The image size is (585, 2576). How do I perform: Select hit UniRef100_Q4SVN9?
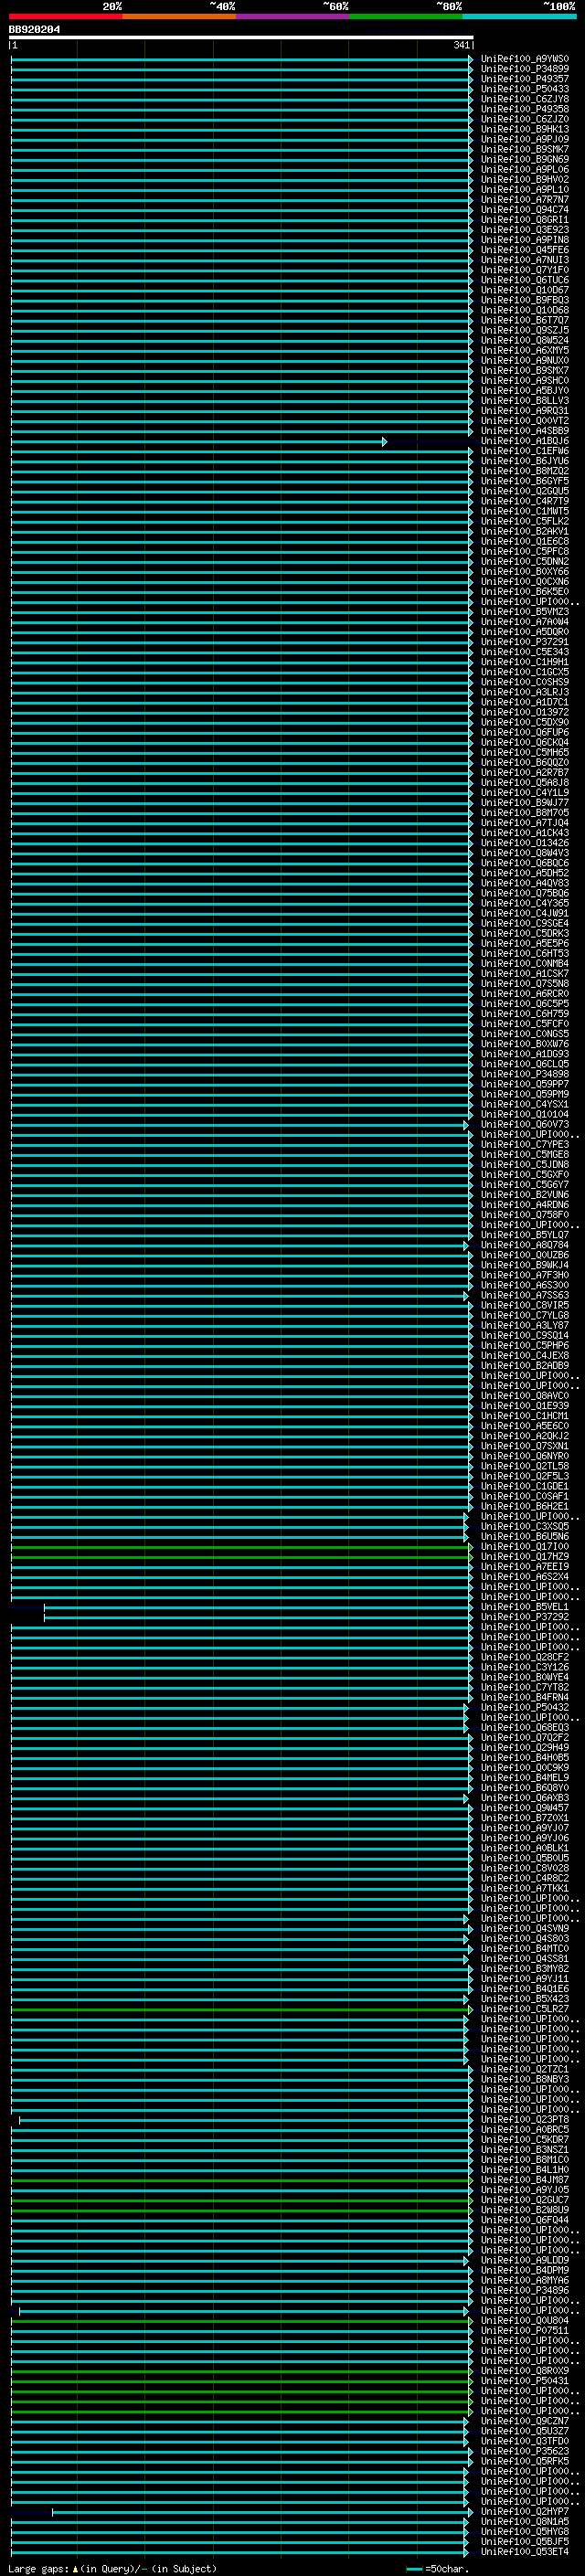(x=524, y=1928)
